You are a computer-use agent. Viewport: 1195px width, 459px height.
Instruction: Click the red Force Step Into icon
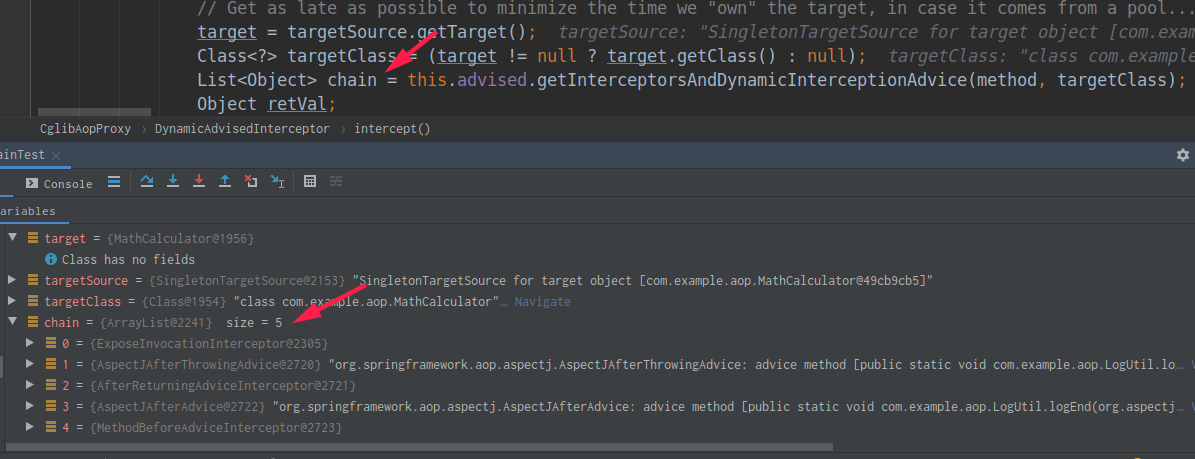(199, 182)
